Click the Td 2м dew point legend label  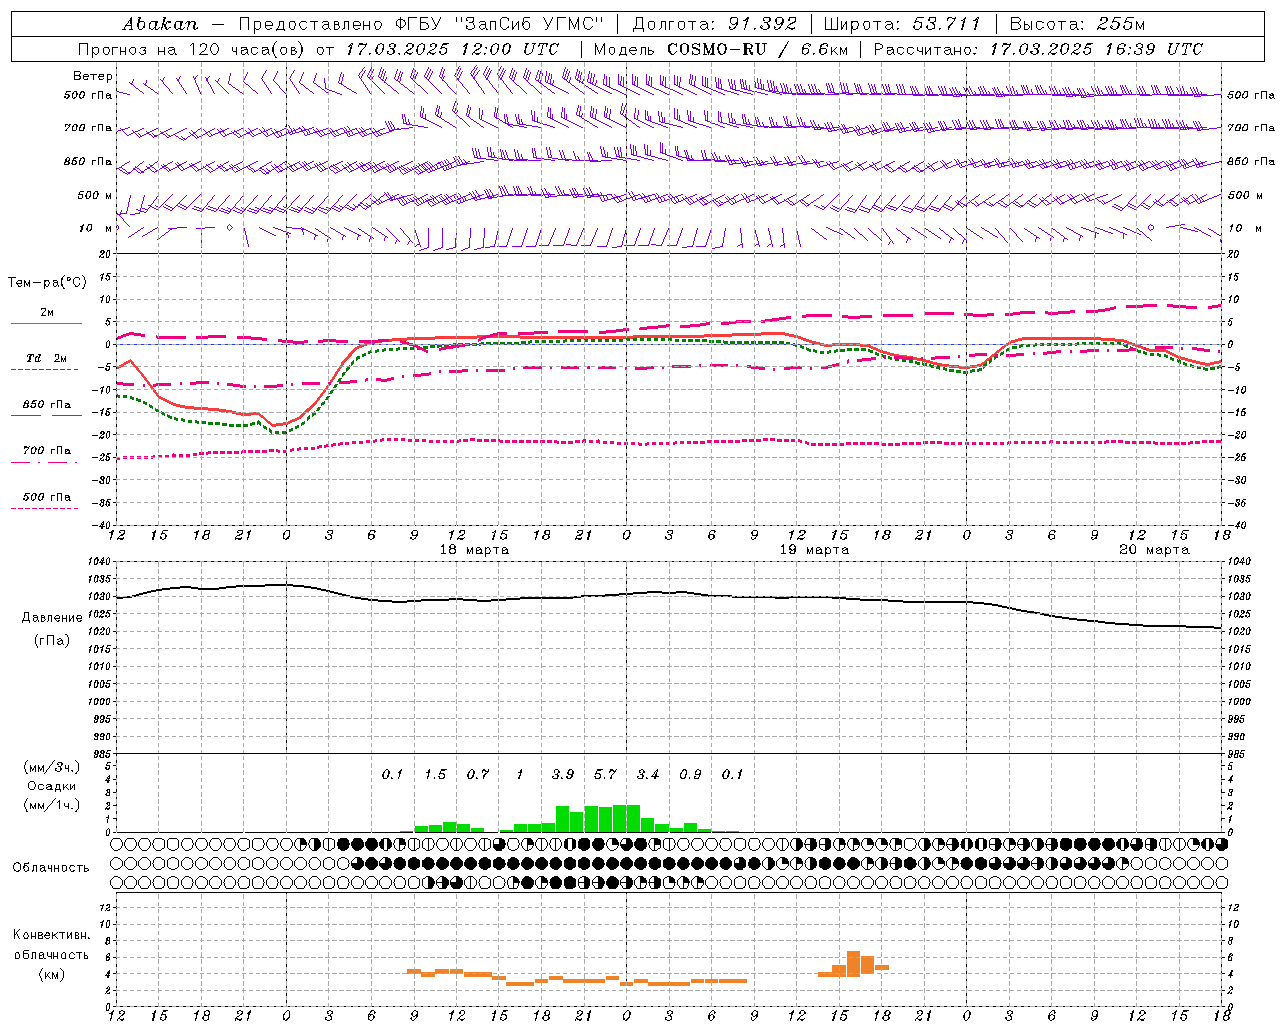point(46,358)
